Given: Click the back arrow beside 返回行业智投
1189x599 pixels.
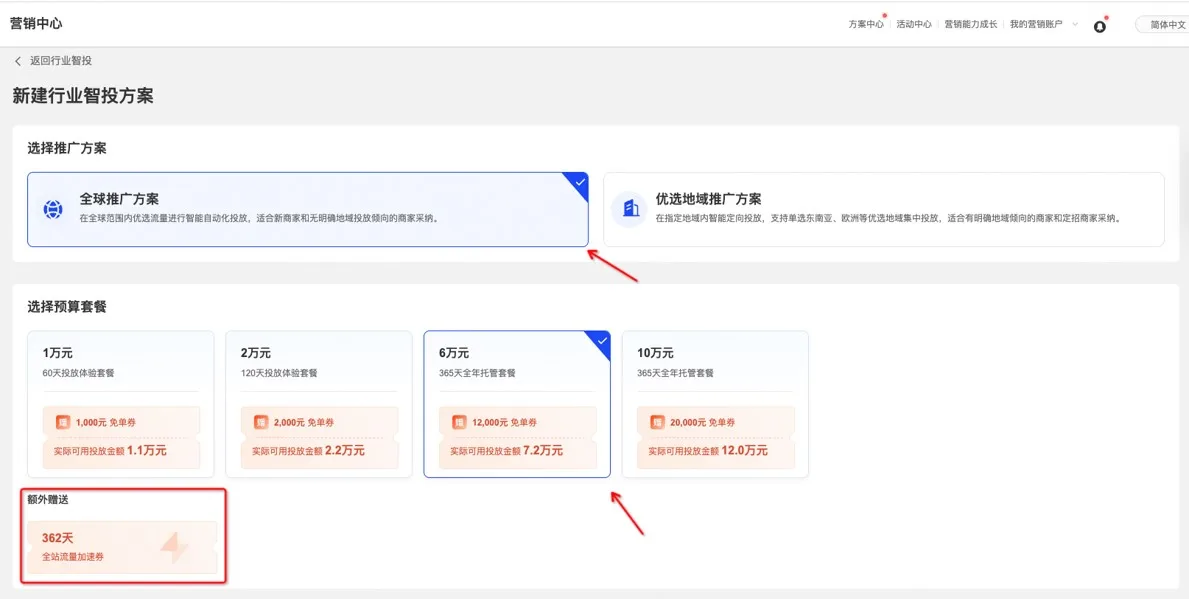Looking at the screenshot, I should pos(18,61).
